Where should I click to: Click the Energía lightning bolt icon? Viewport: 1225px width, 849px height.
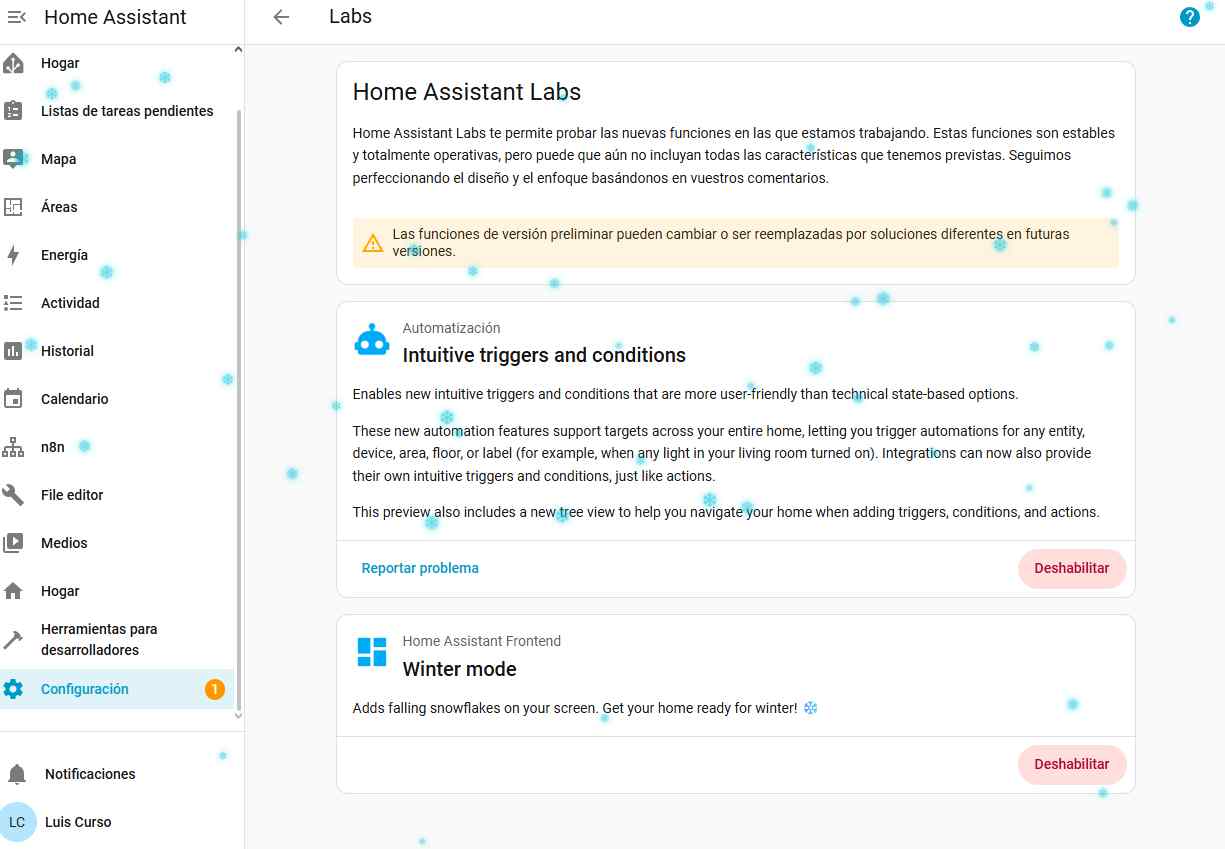coord(13,255)
